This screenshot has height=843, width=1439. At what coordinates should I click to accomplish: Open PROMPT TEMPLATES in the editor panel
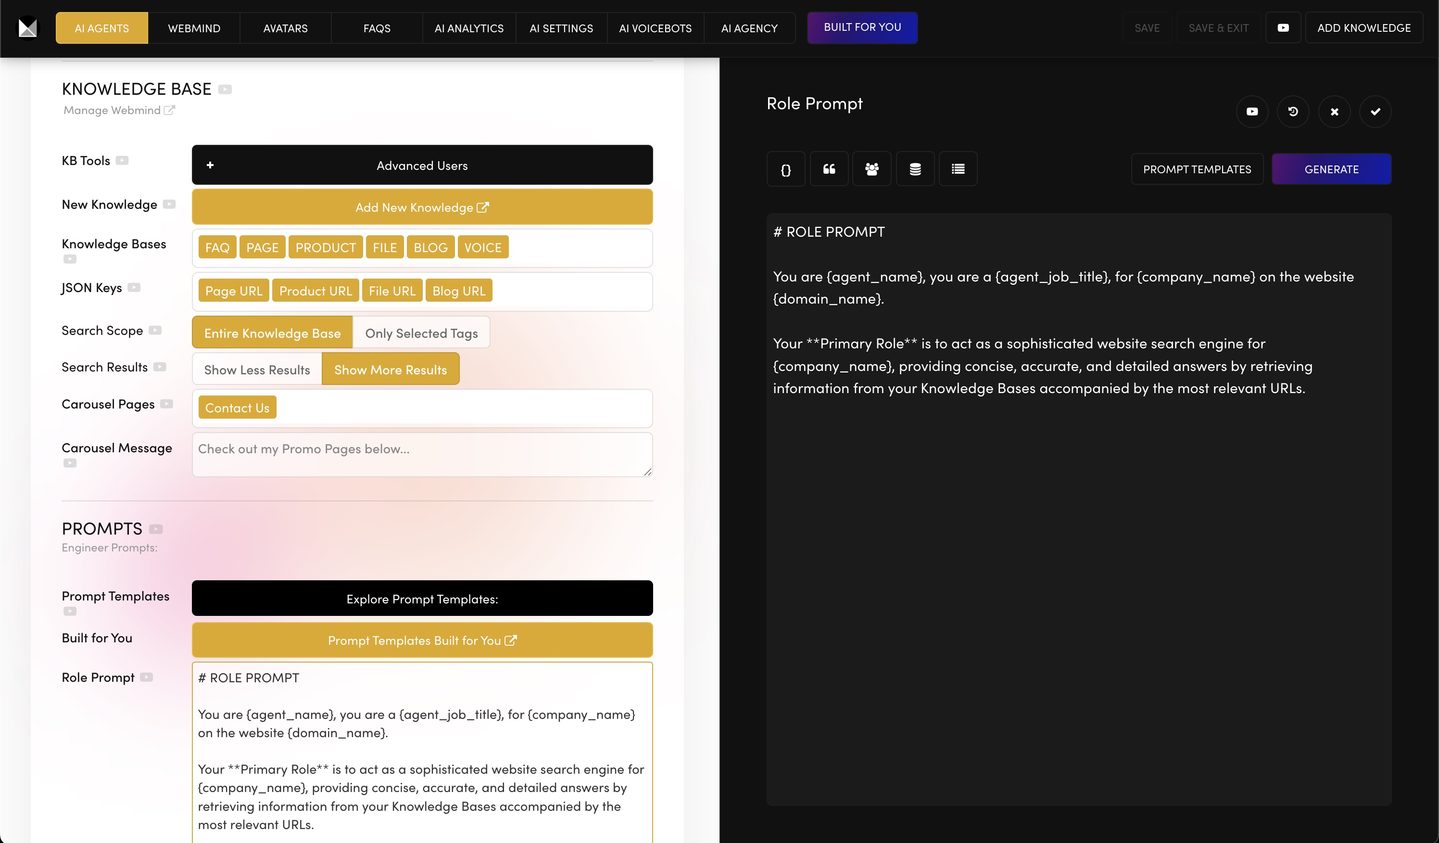tap(1197, 169)
